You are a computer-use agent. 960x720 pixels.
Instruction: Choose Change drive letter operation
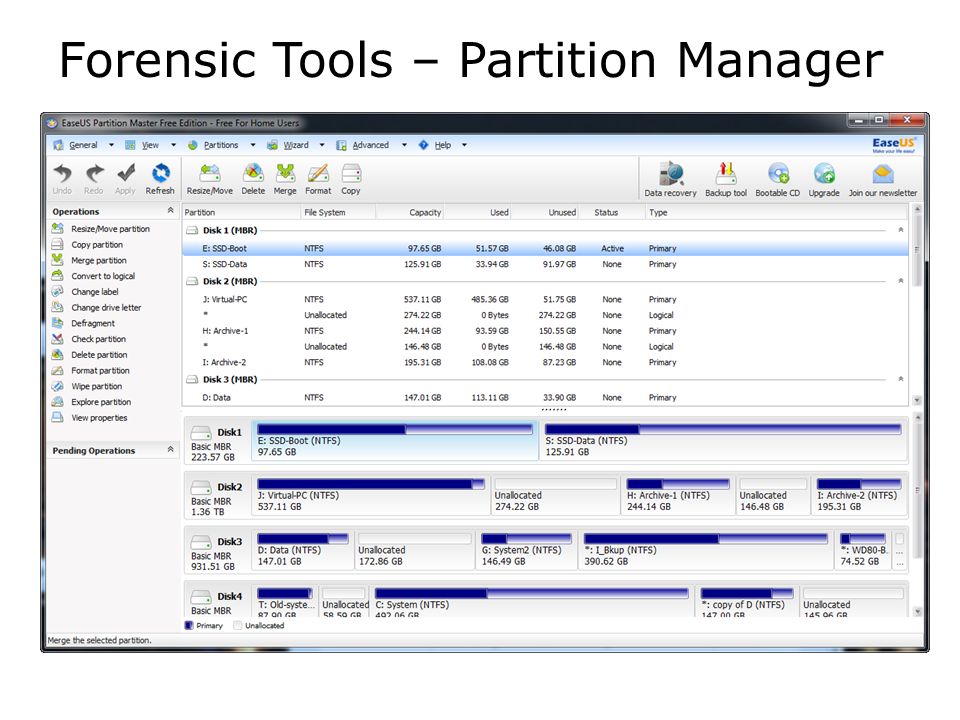(106, 308)
